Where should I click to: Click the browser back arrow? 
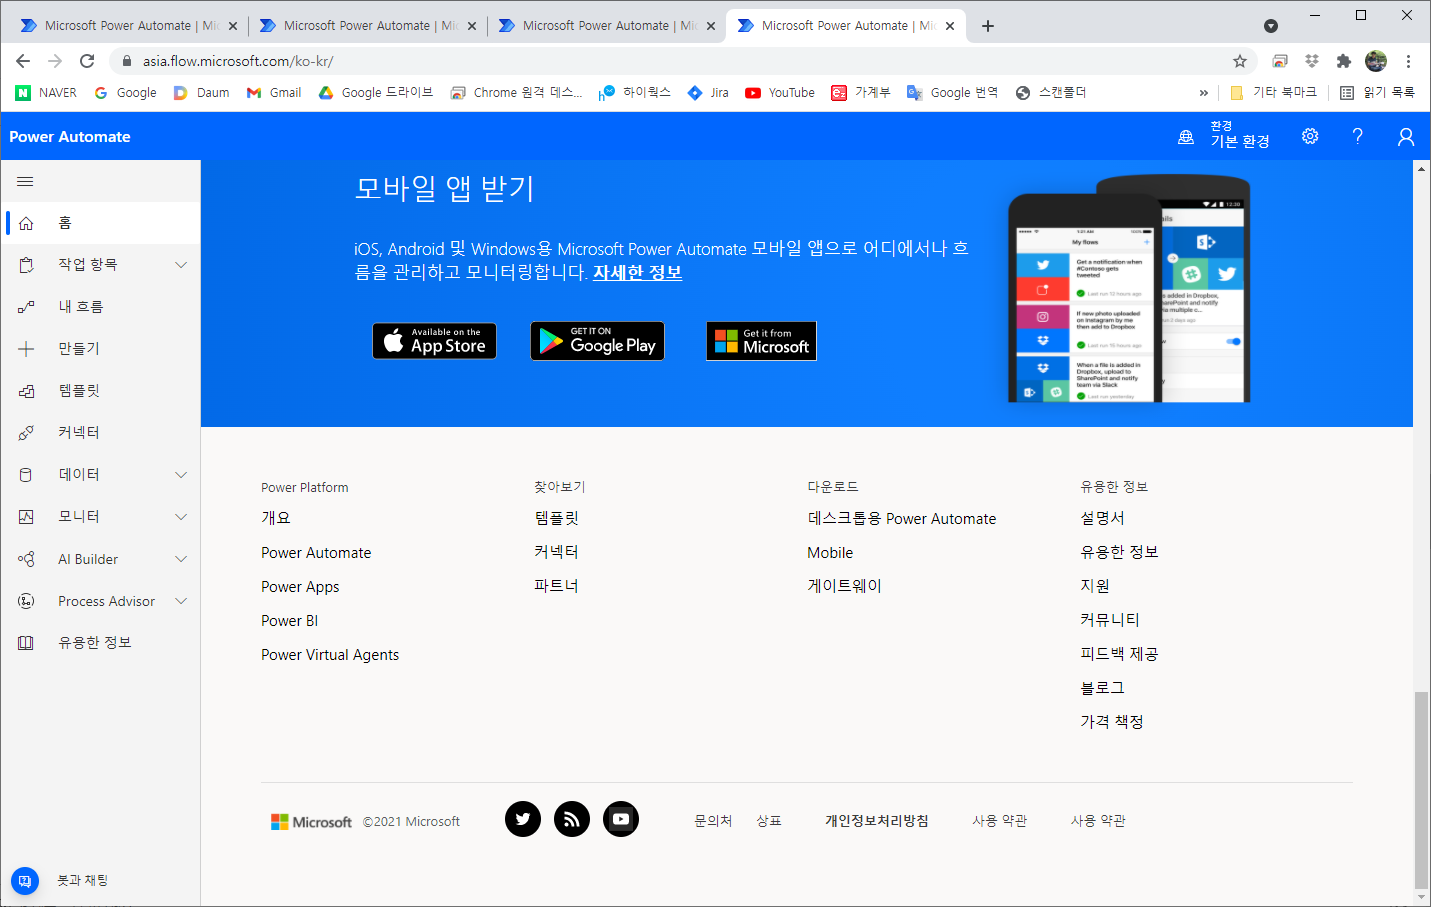(23, 61)
